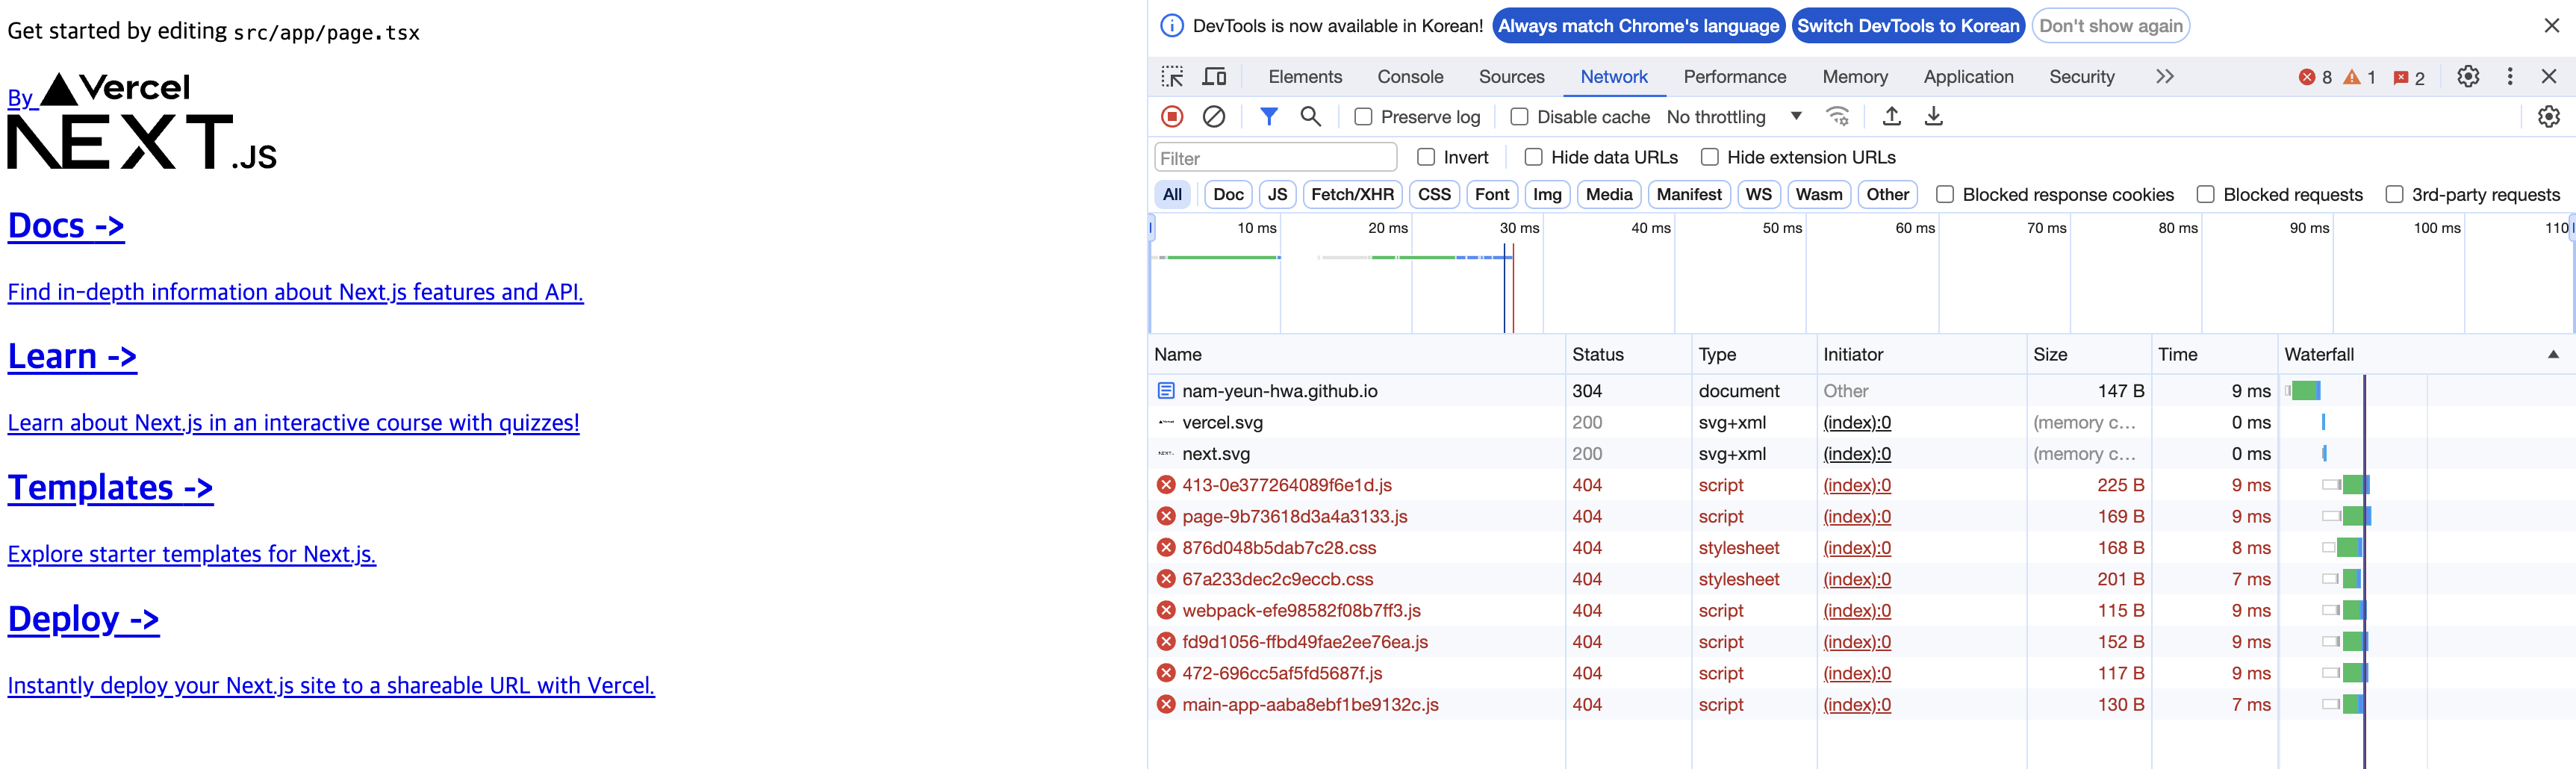This screenshot has width=2576, height=769.
Task: Open the No throttling dropdown
Action: [1735, 117]
